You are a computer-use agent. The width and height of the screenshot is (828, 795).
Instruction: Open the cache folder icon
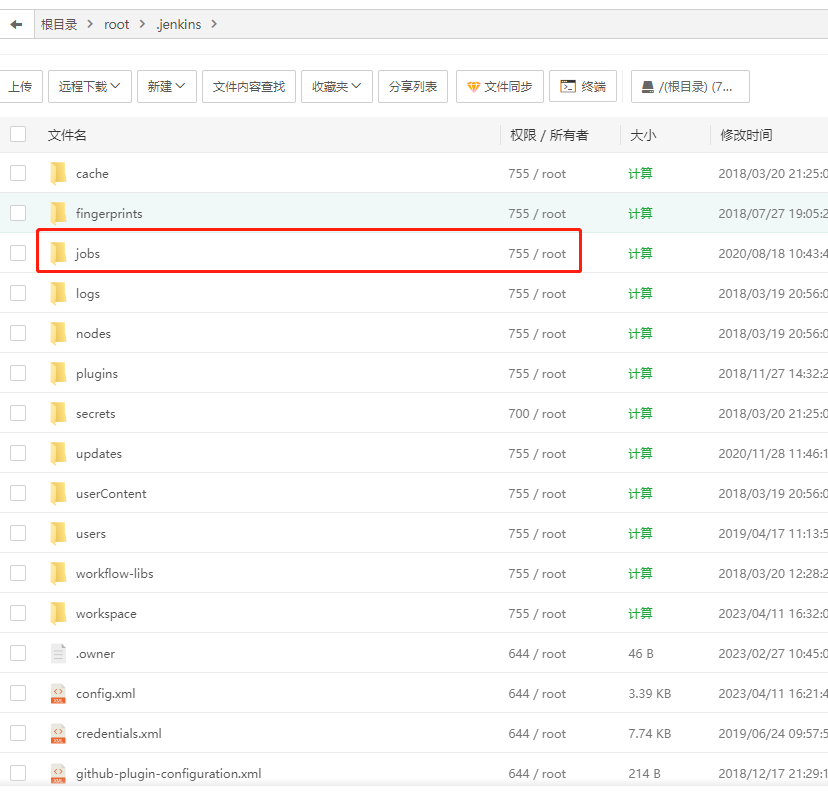58,174
